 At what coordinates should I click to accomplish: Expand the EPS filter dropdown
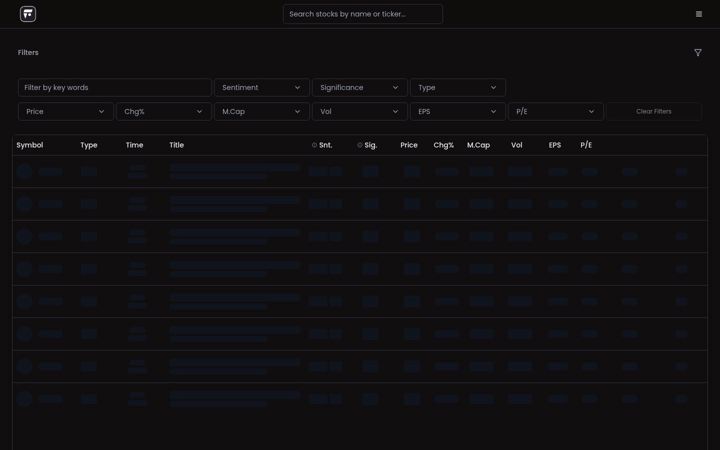(x=457, y=112)
